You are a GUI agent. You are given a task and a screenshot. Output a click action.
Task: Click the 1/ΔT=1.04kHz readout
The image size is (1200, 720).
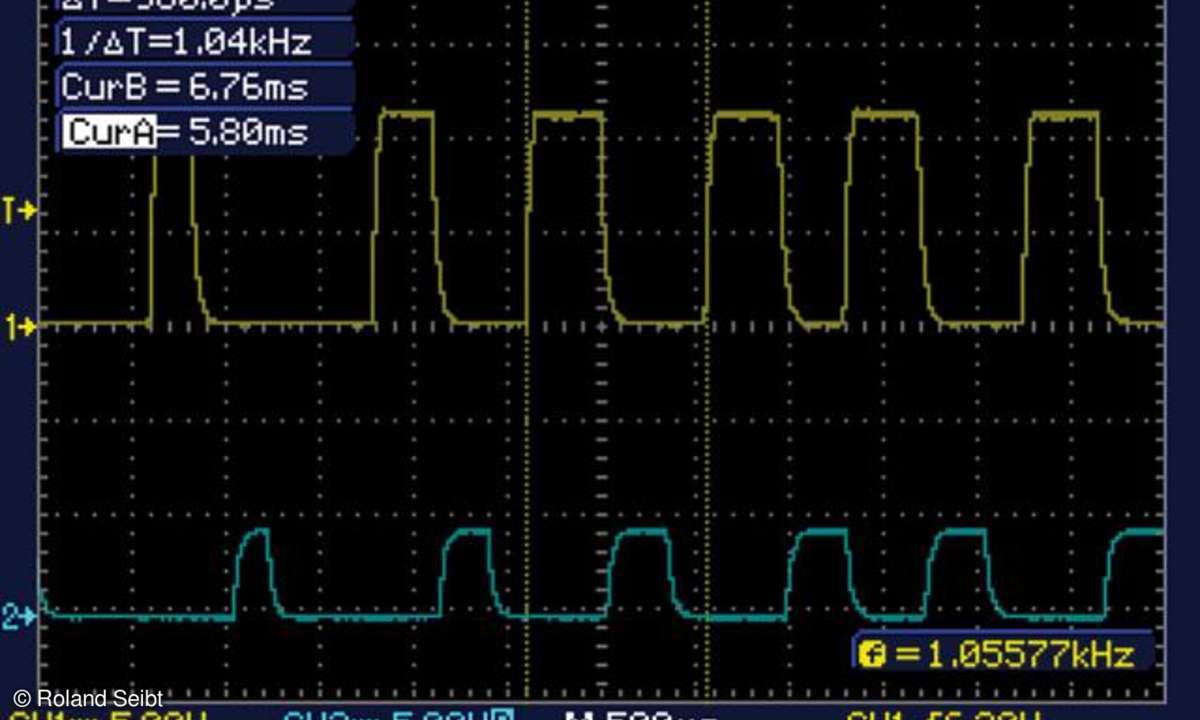pos(205,42)
